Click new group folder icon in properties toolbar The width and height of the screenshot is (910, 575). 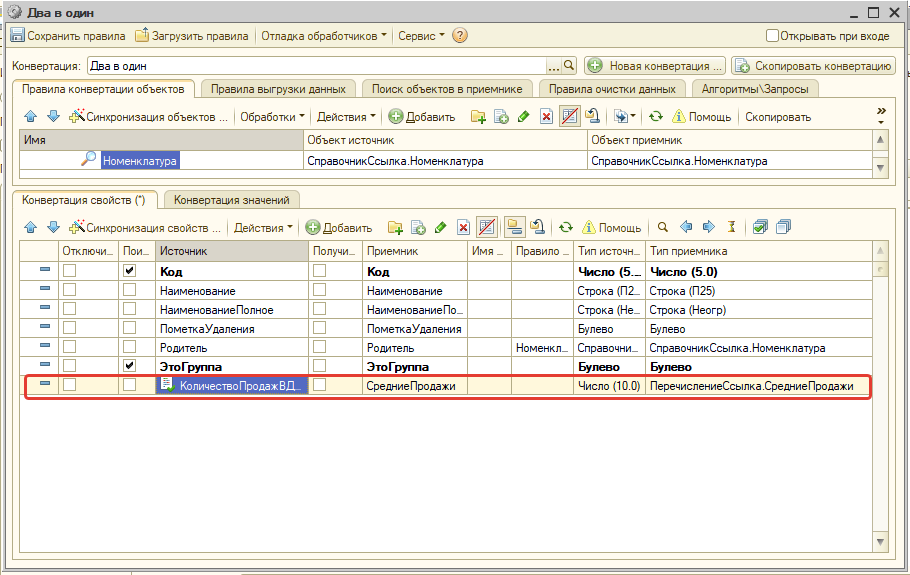click(x=395, y=227)
